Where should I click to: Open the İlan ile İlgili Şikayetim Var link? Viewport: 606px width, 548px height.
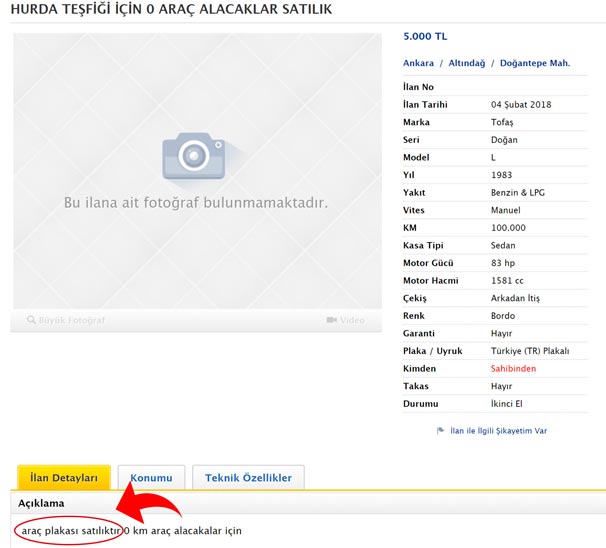pyautogui.click(x=498, y=431)
